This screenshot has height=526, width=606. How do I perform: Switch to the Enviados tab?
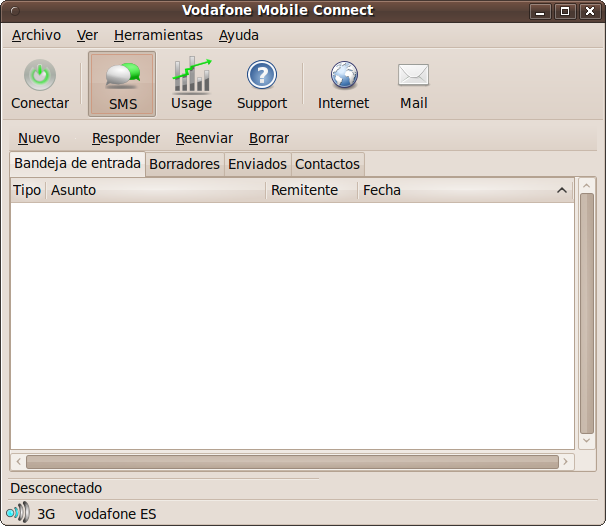pos(257,164)
